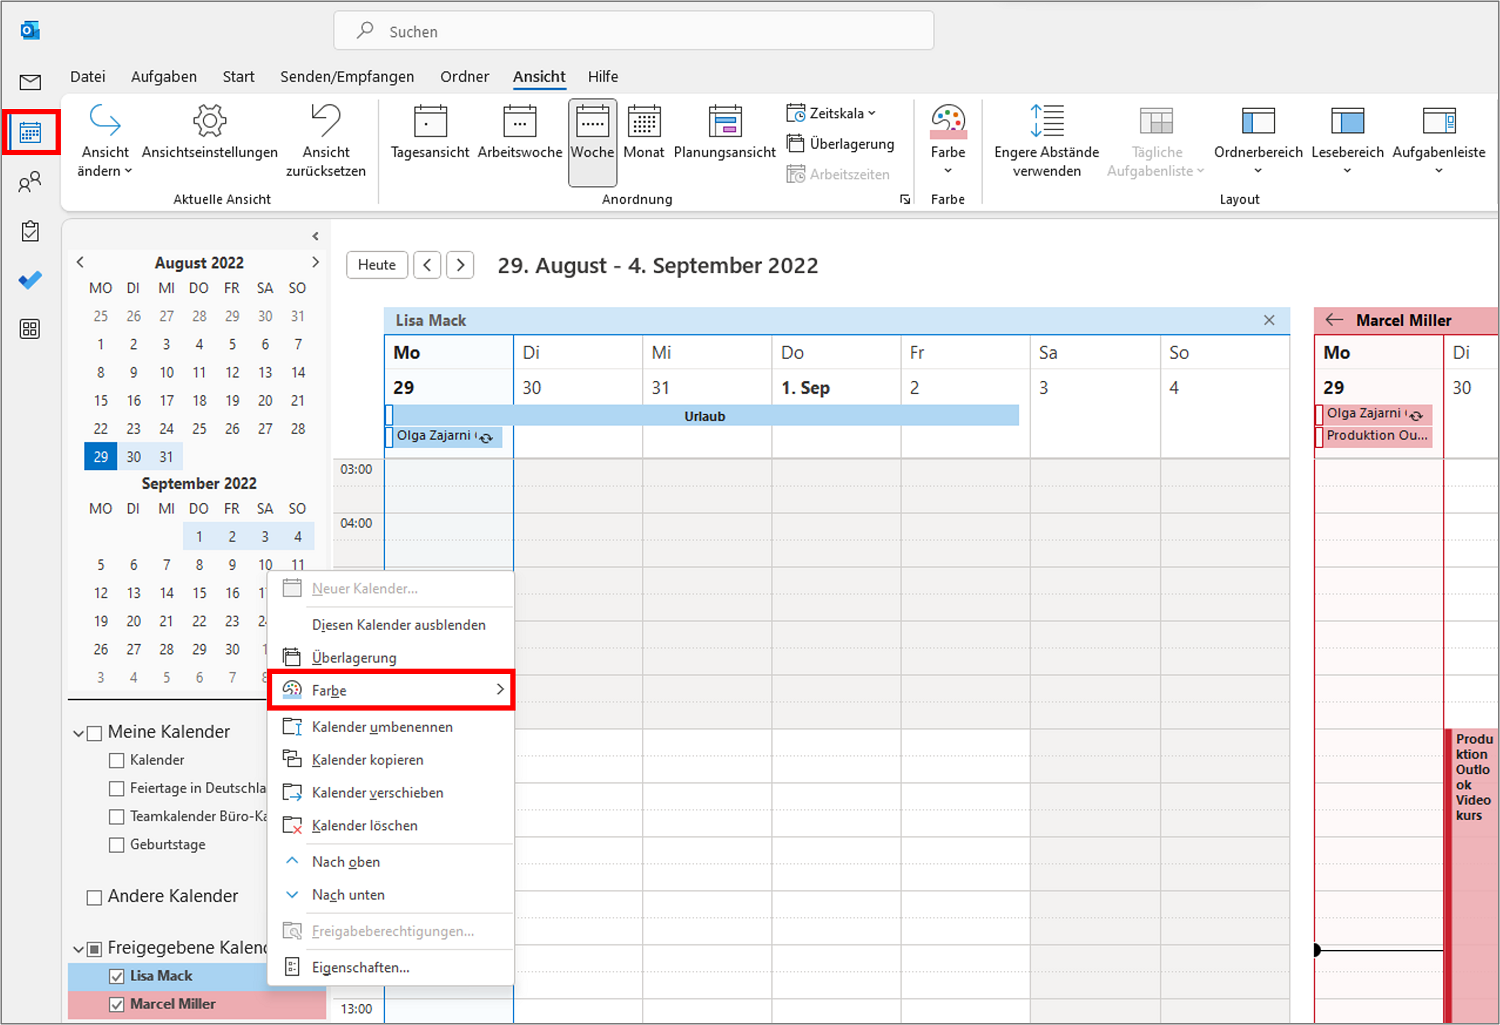Choose Kalender umbenennen

click(391, 727)
